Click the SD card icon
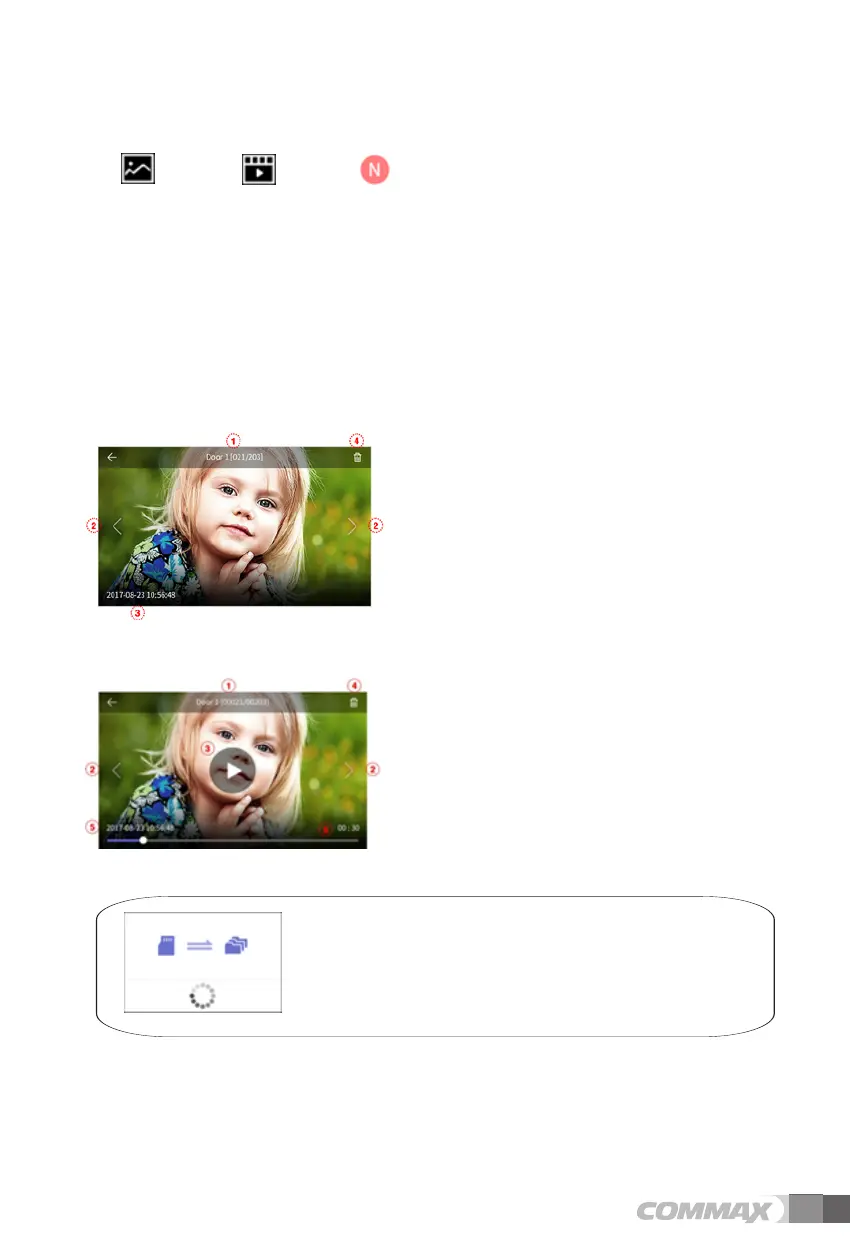850x1247 pixels. point(166,945)
